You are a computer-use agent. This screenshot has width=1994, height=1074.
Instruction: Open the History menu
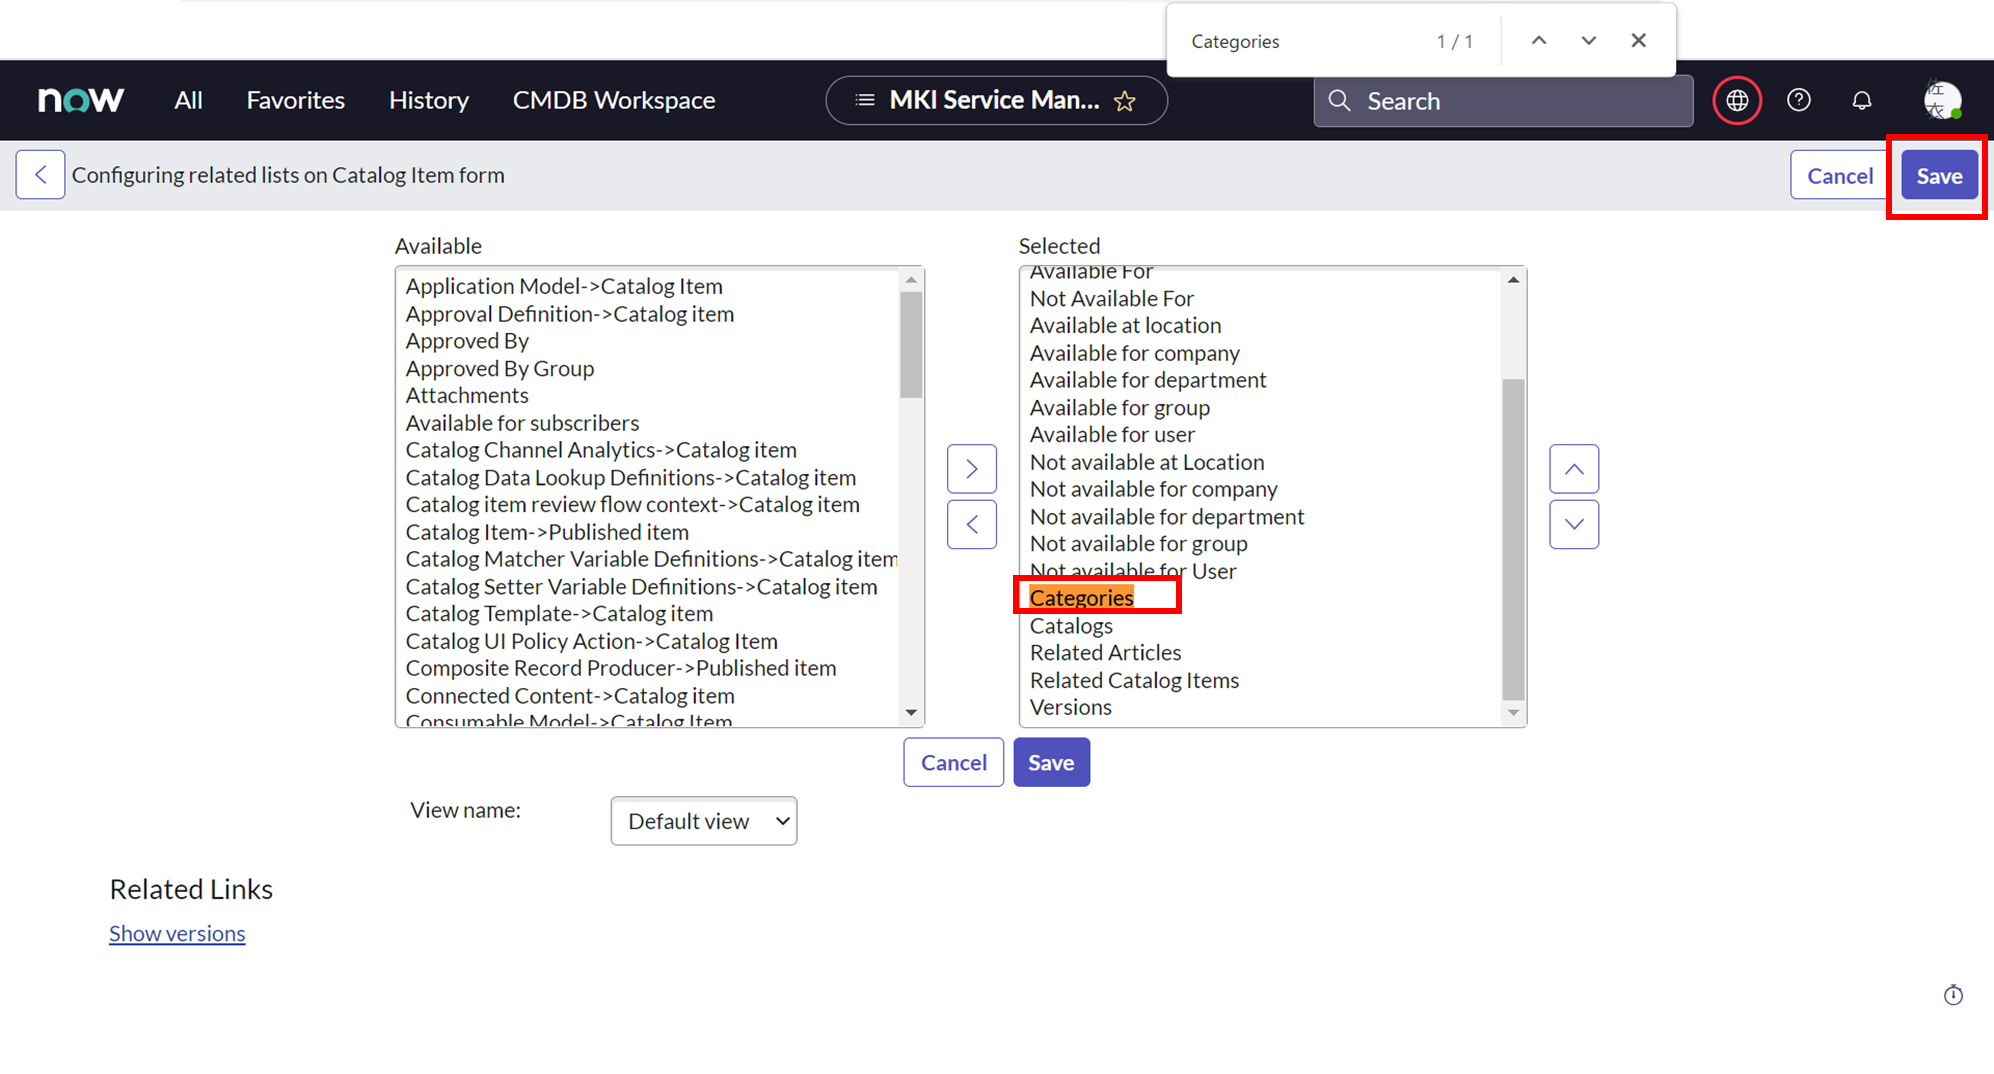429,100
